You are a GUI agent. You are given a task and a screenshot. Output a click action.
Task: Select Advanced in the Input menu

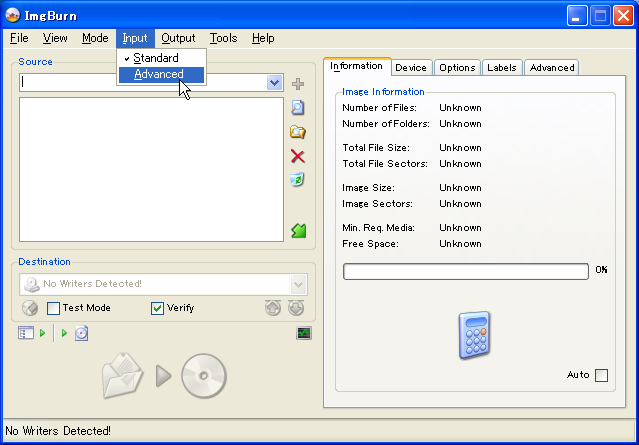point(161,75)
